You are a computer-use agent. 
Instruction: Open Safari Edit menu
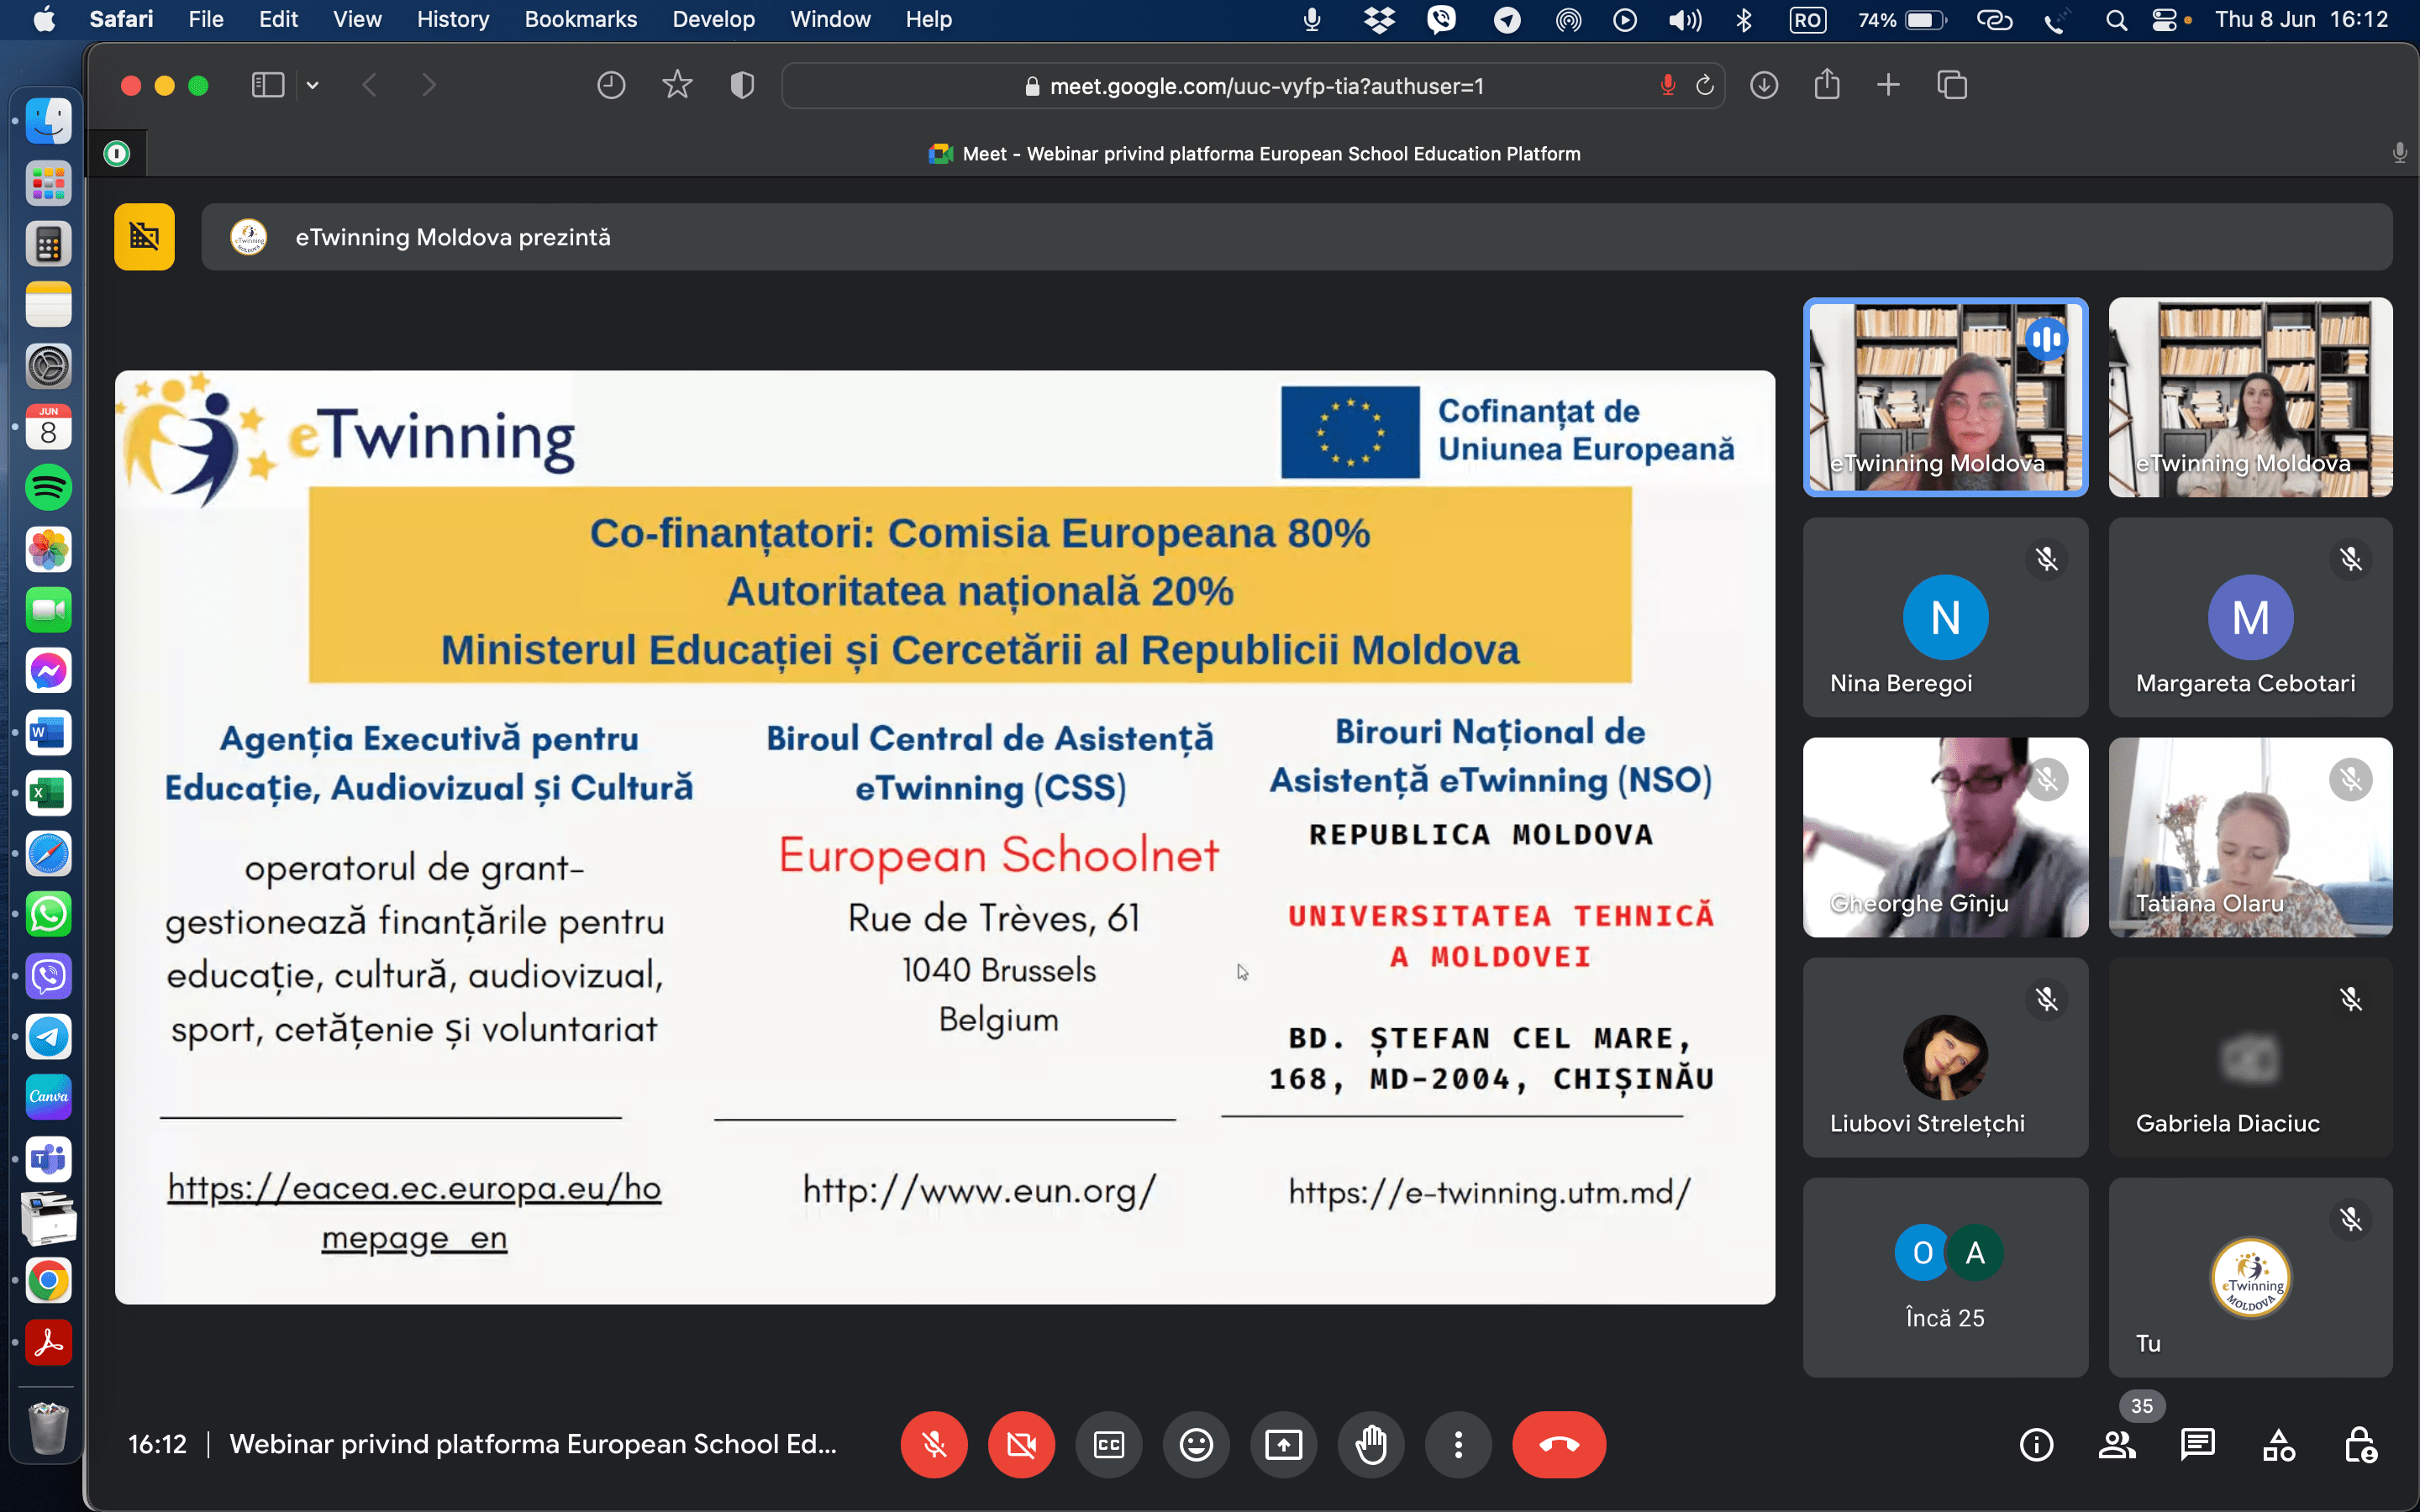(278, 19)
